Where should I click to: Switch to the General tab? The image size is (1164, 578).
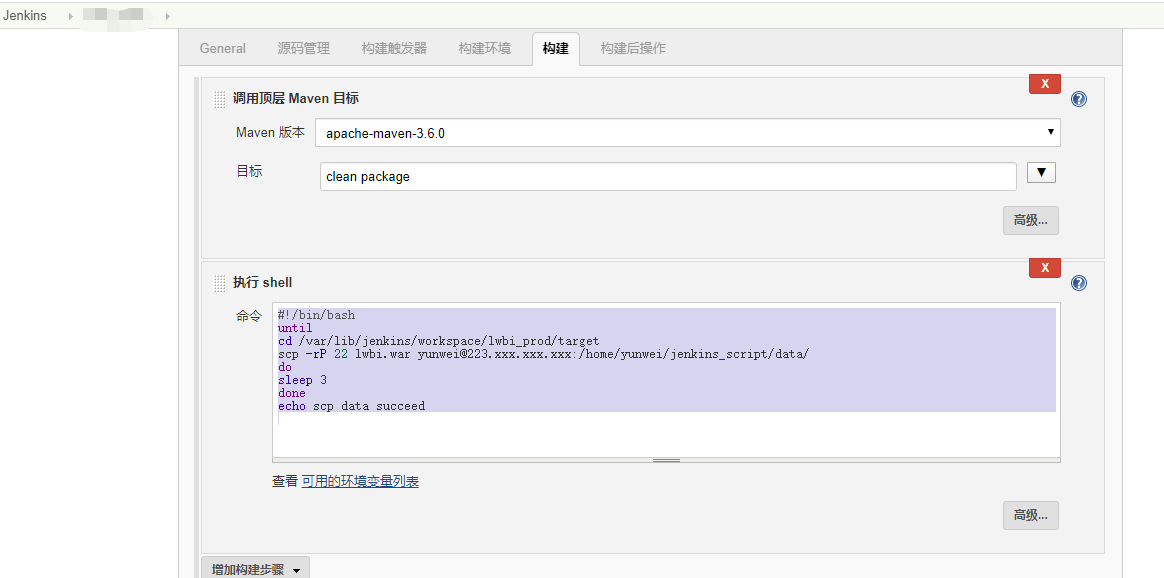pos(223,48)
